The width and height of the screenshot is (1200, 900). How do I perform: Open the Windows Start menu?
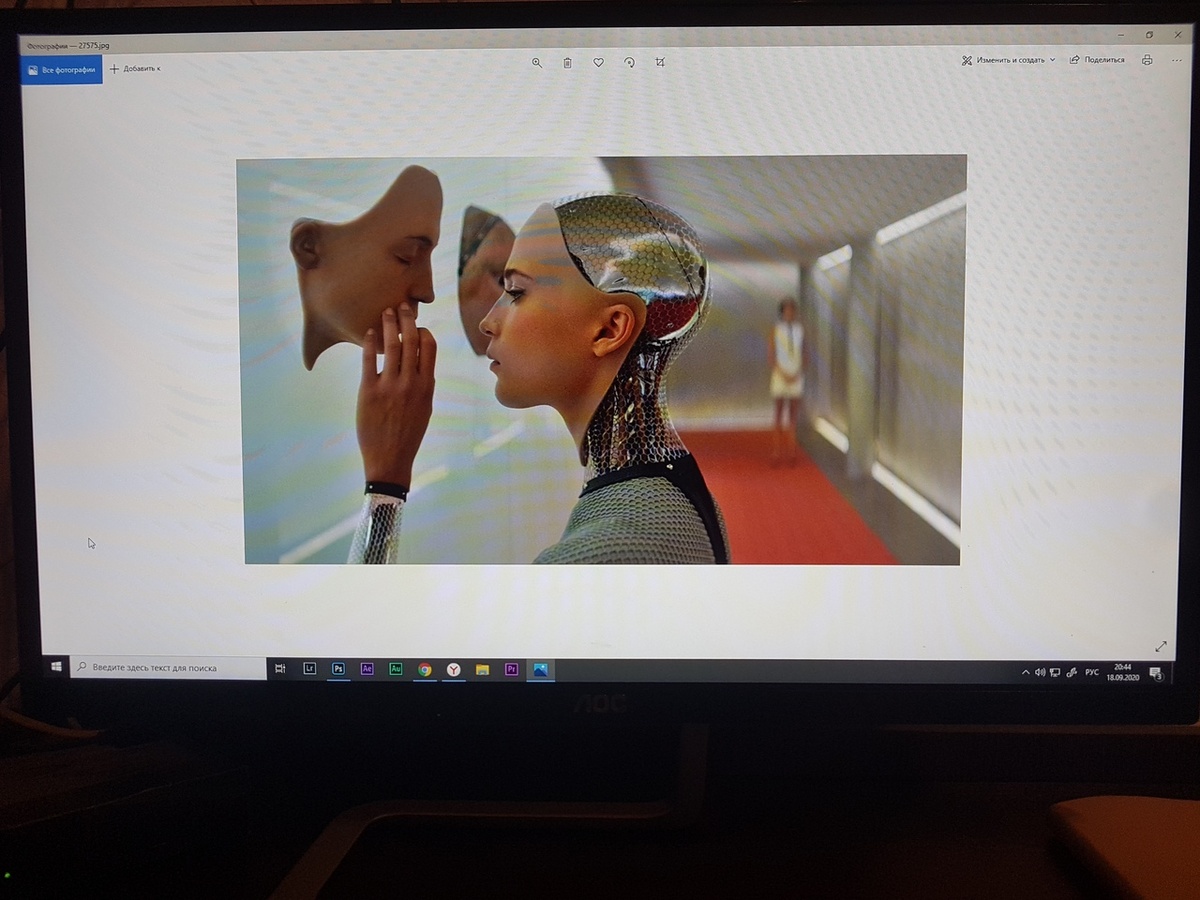click(57, 667)
